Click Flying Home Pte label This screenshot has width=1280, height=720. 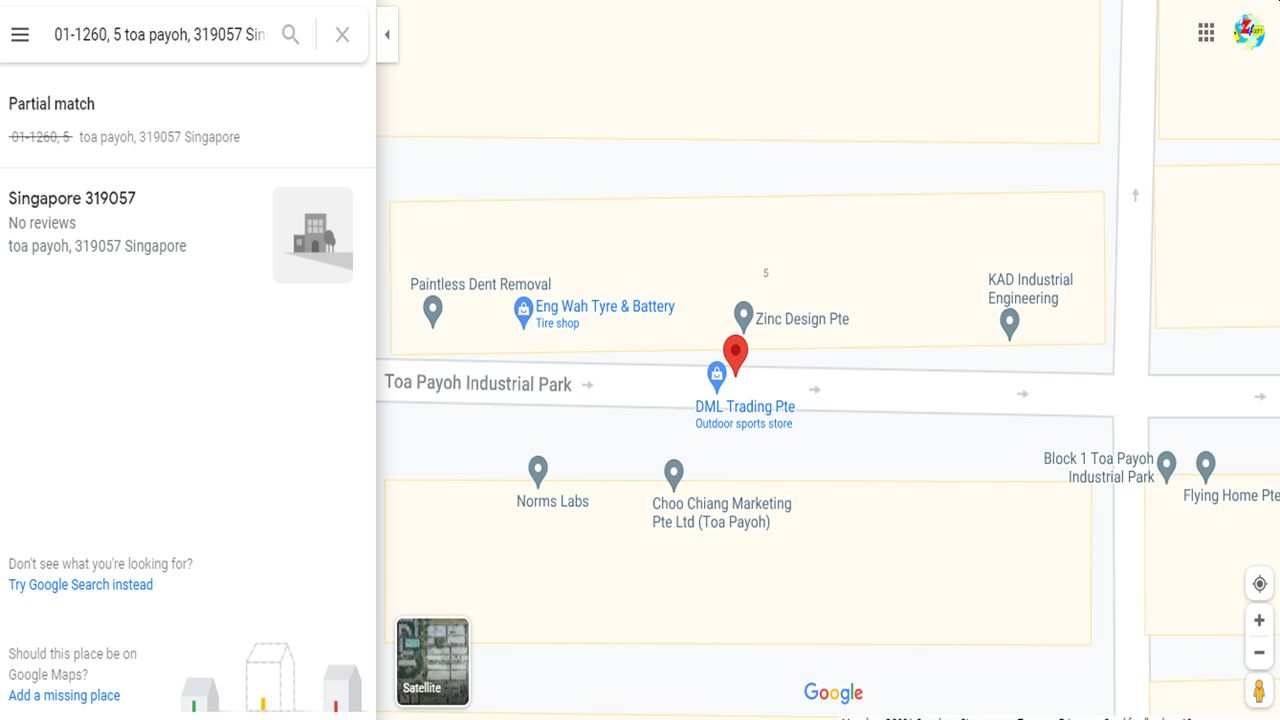pyautogui.click(x=1231, y=495)
